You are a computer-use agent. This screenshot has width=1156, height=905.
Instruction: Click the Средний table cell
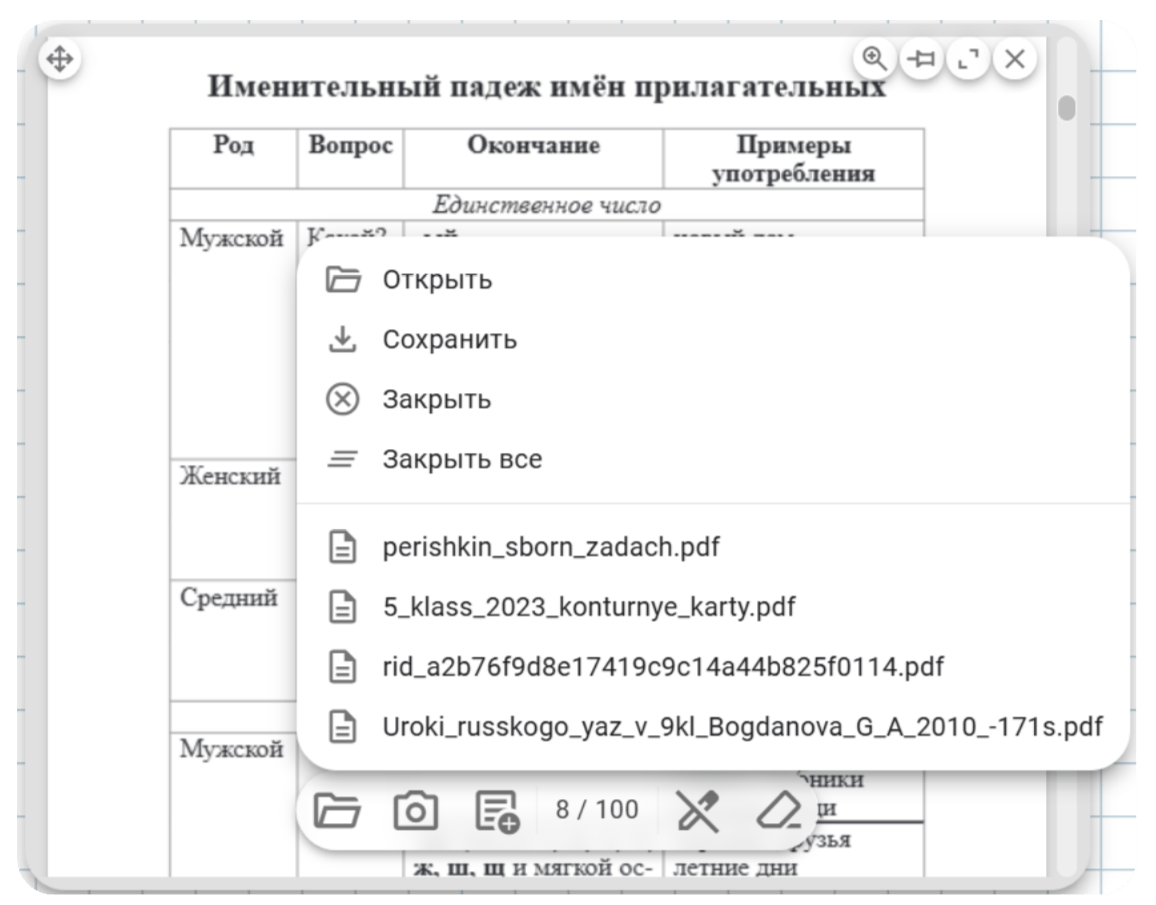pyautogui.click(x=233, y=640)
